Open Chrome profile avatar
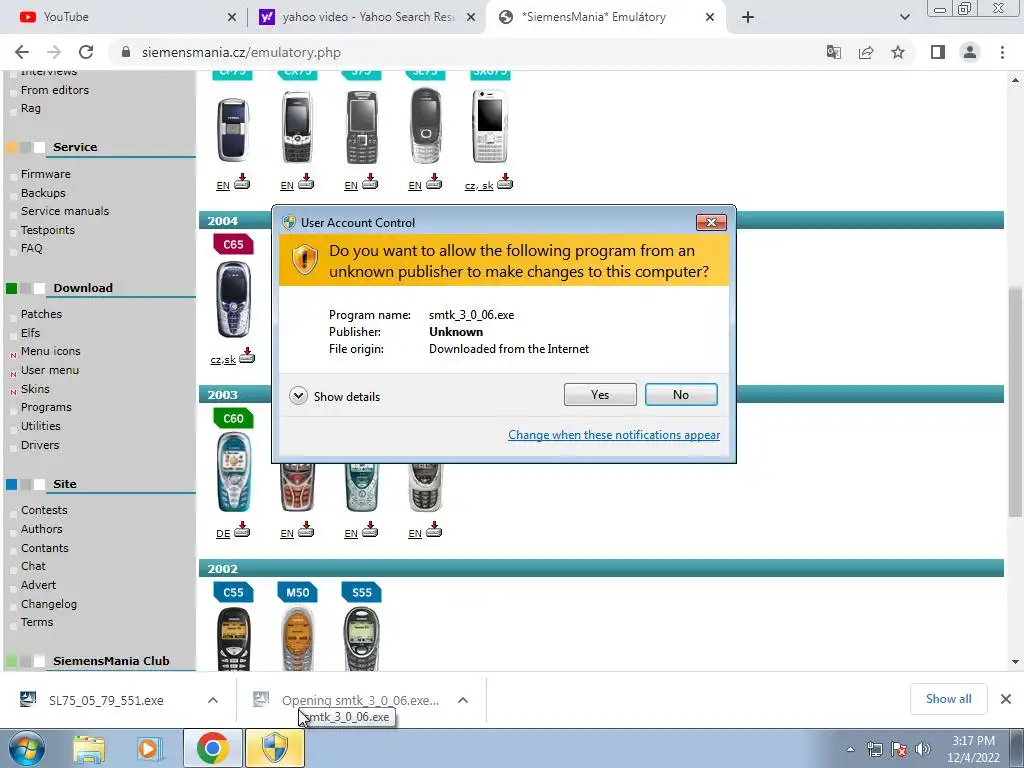This screenshot has width=1024, height=768. point(970,52)
